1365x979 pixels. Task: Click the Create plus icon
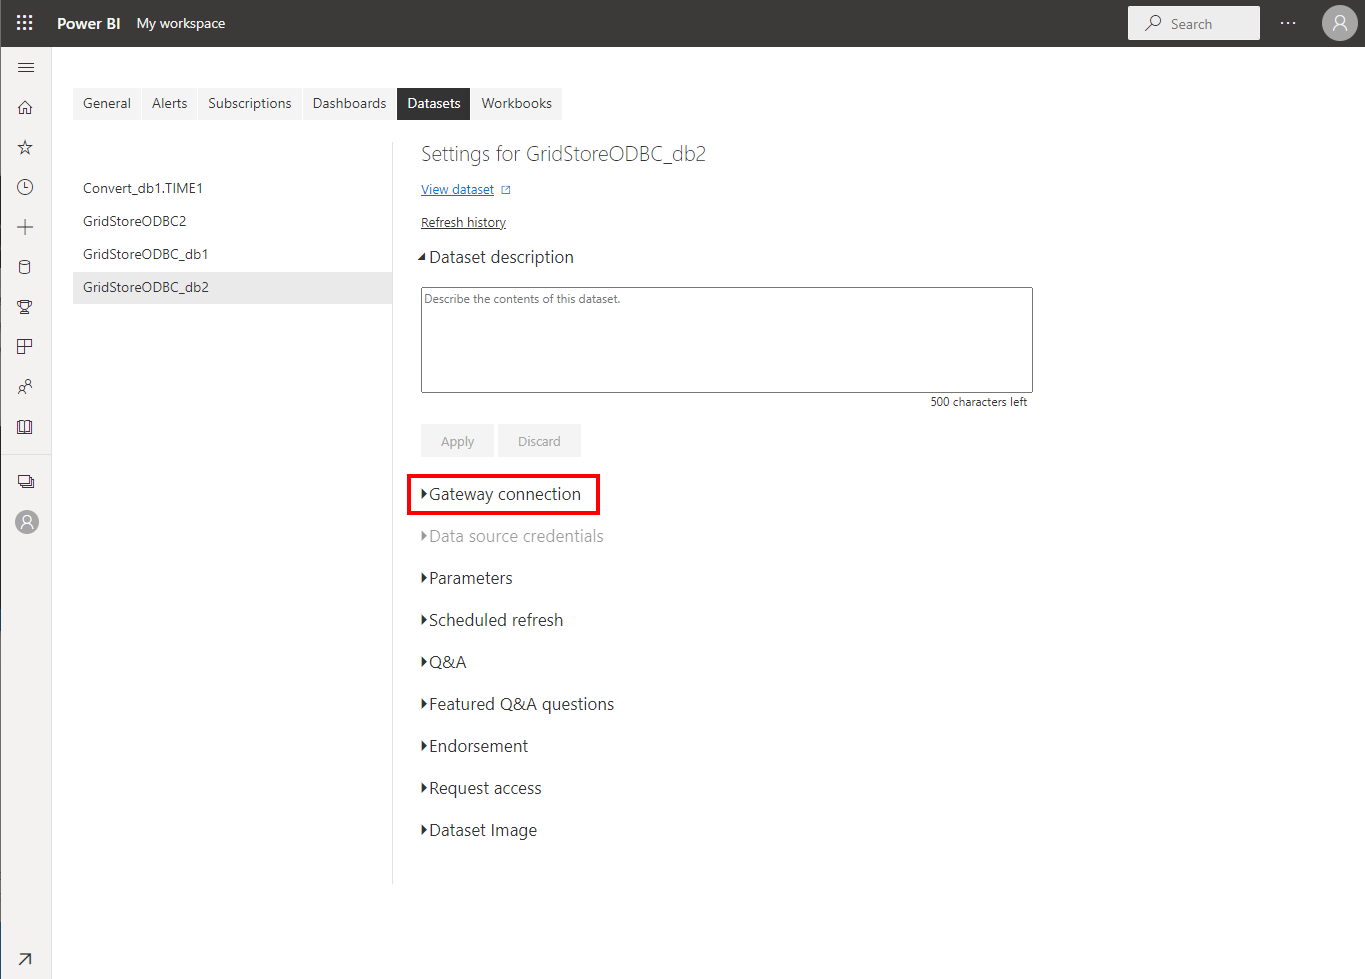(26, 228)
